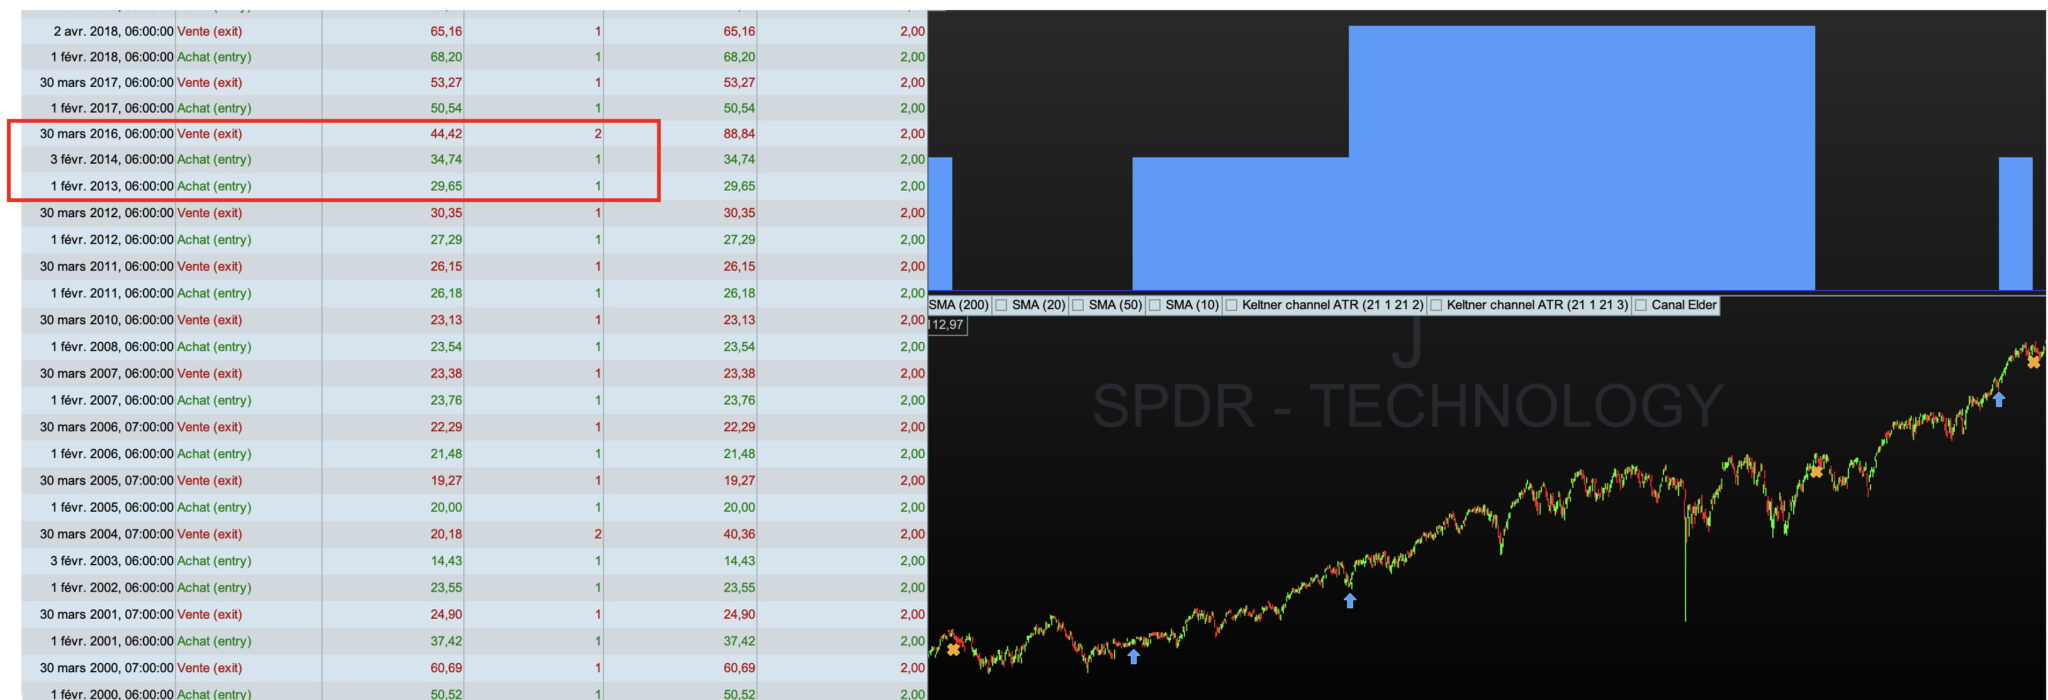Image resolution: width=2048 pixels, height=700 pixels.
Task: Click the tallest blue position bar
Action: [1581, 157]
